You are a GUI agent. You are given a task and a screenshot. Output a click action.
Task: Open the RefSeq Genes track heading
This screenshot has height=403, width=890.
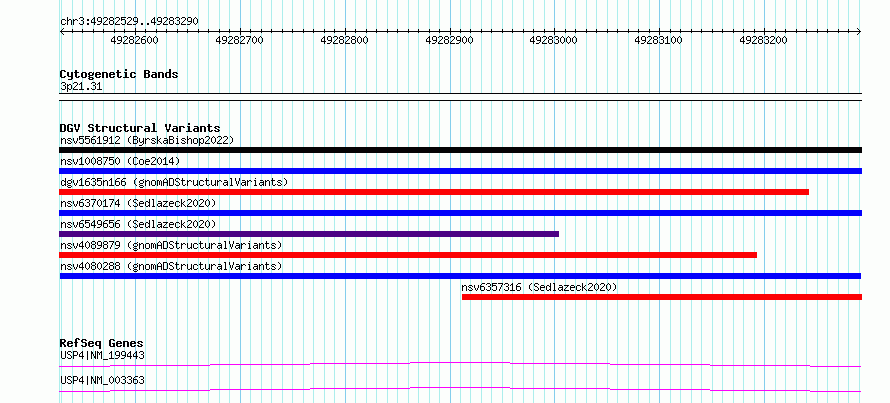pyautogui.click(x=102, y=343)
